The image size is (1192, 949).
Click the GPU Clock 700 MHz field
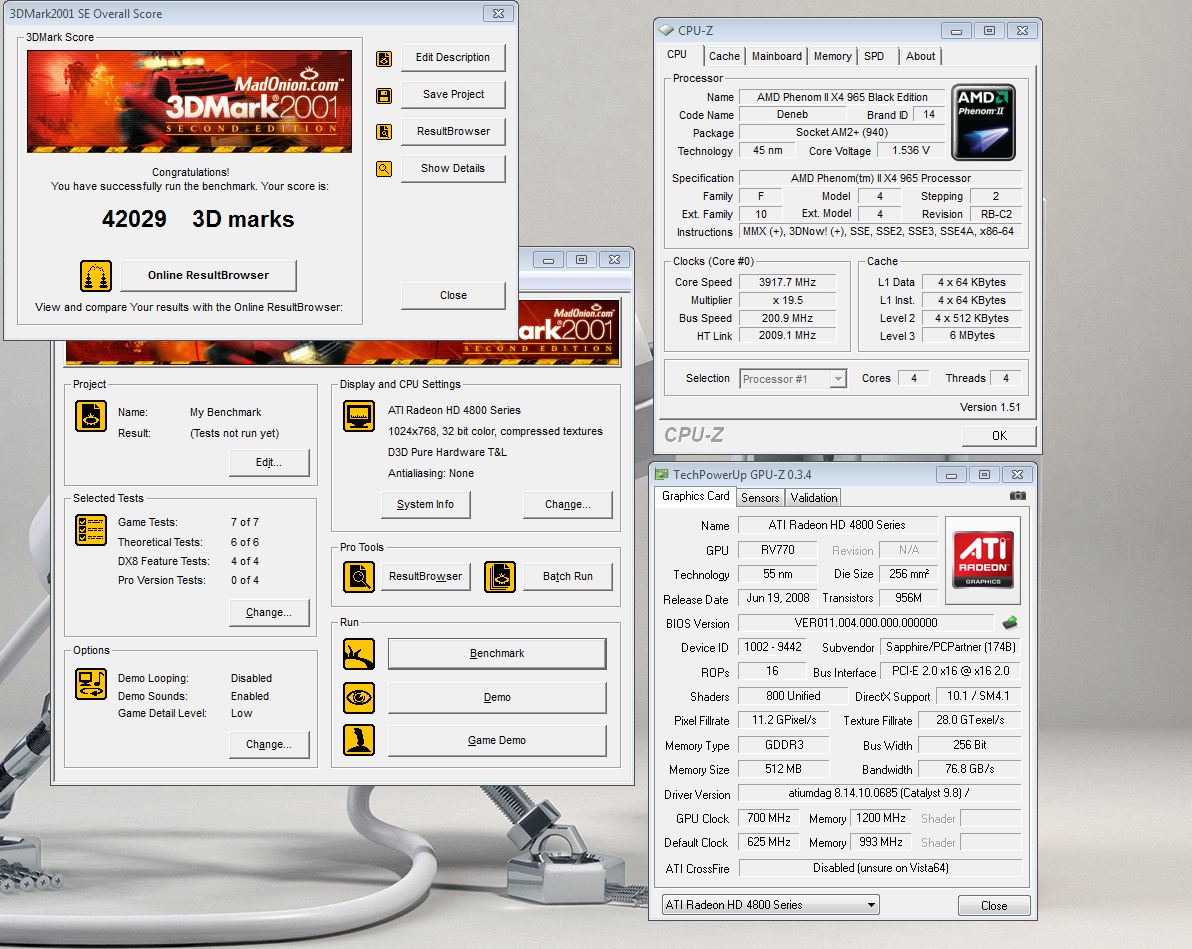[769, 818]
